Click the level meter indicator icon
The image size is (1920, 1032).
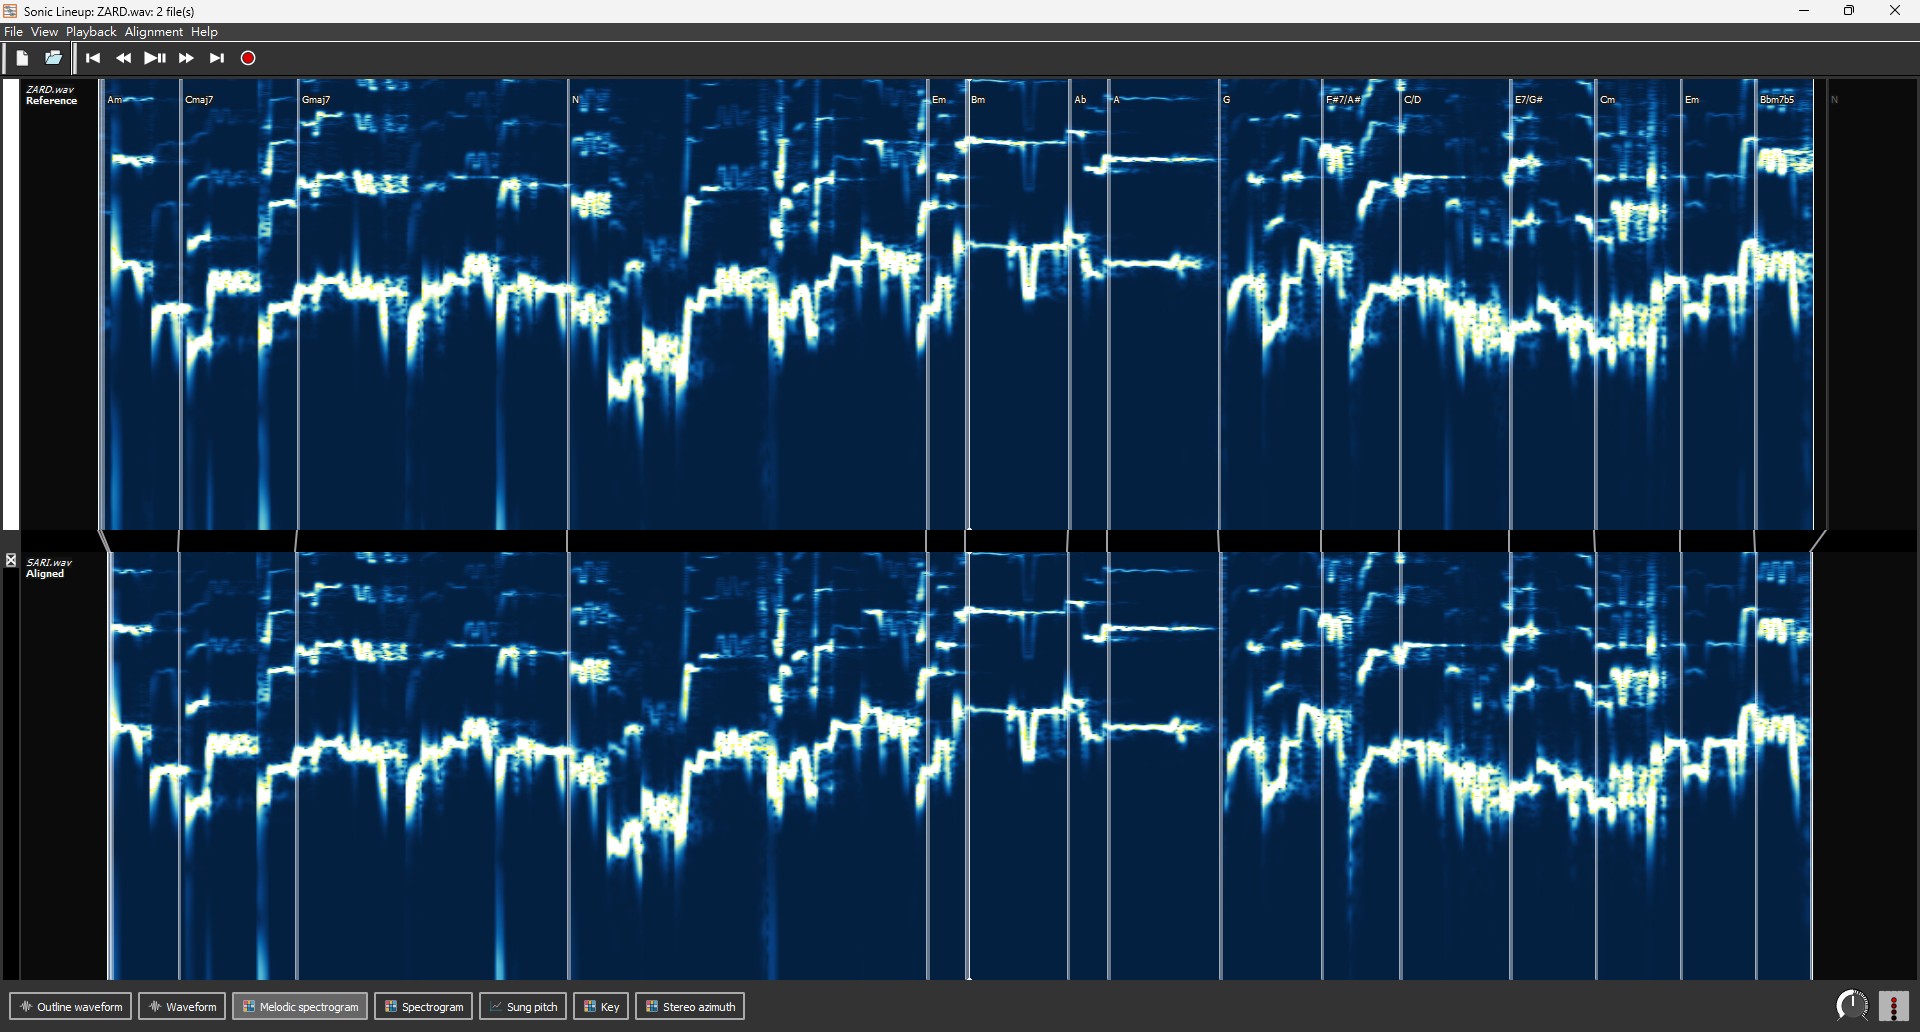[x=1894, y=1006]
